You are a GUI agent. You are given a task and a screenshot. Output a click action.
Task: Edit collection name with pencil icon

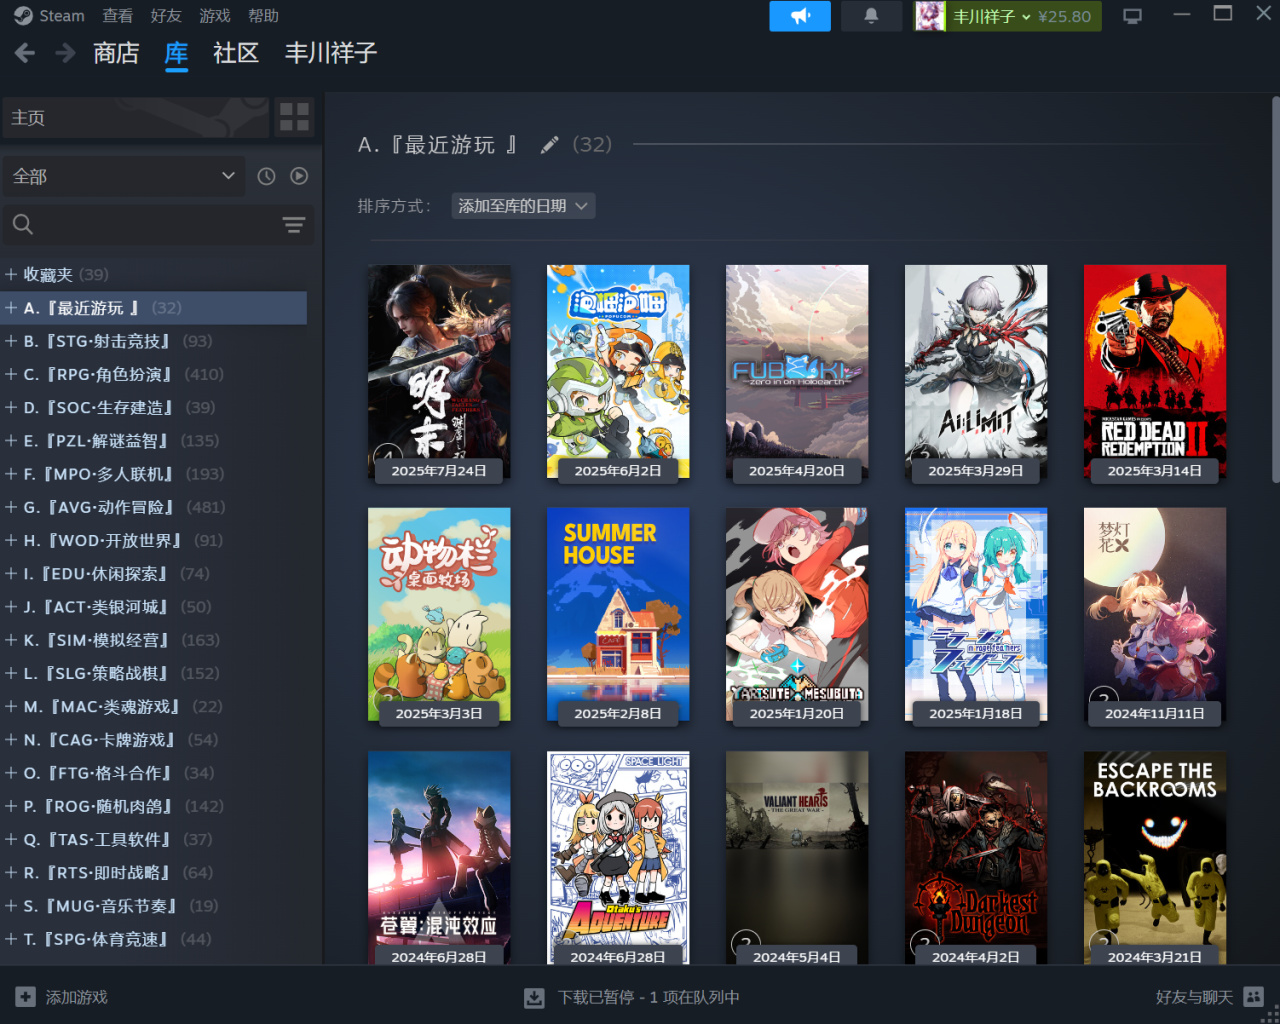[x=549, y=145]
